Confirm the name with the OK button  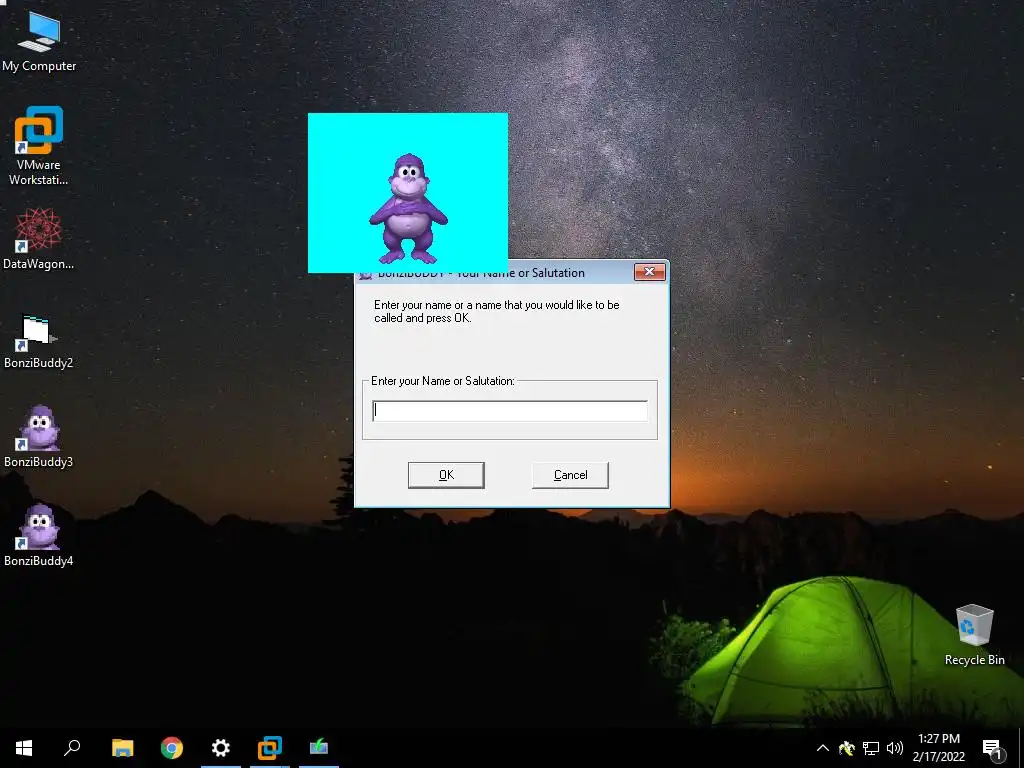pyautogui.click(x=446, y=475)
